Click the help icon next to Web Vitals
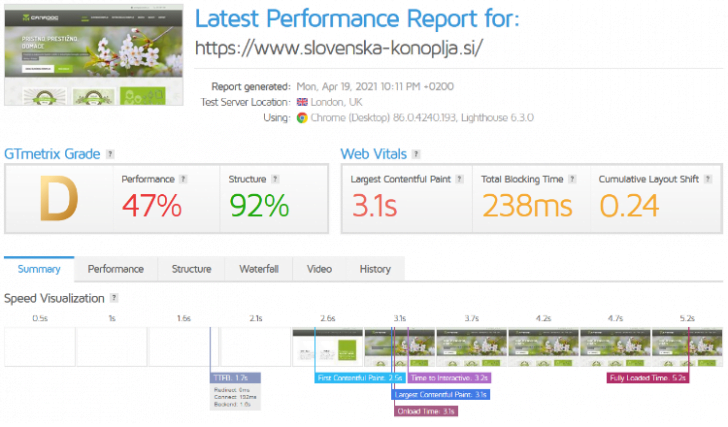The width and height of the screenshot is (728, 427). [x=416, y=154]
